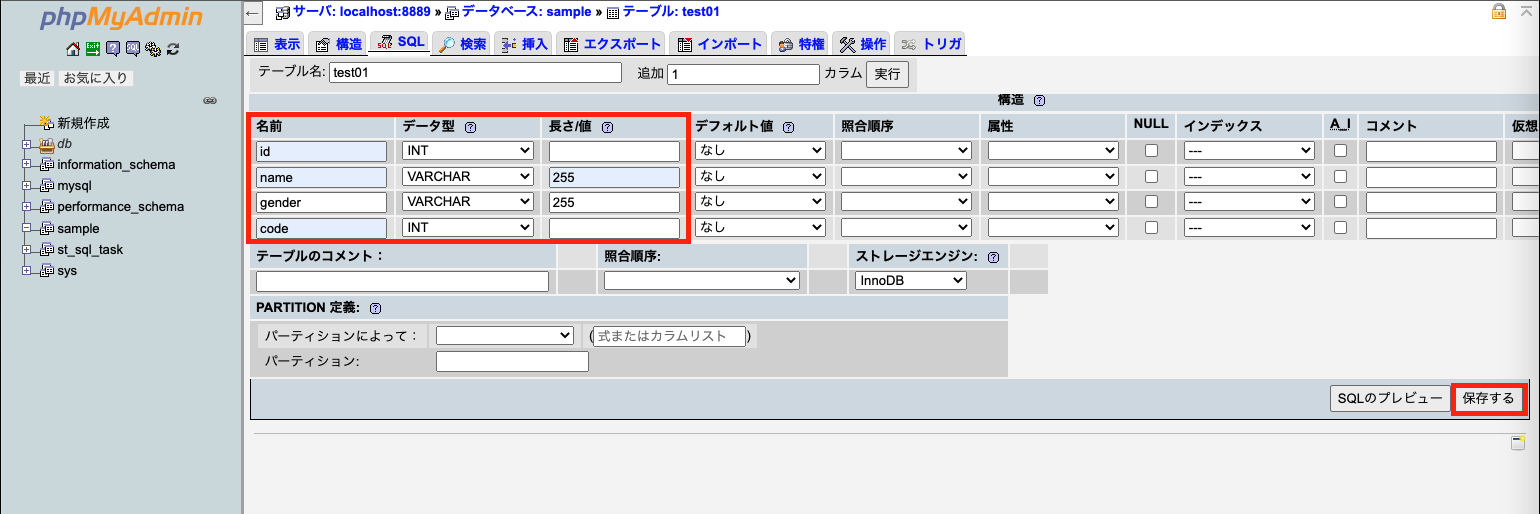The height and width of the screenshot is (514, 1540).
Task: Open the SQL tab
Action: pos(400,42)
